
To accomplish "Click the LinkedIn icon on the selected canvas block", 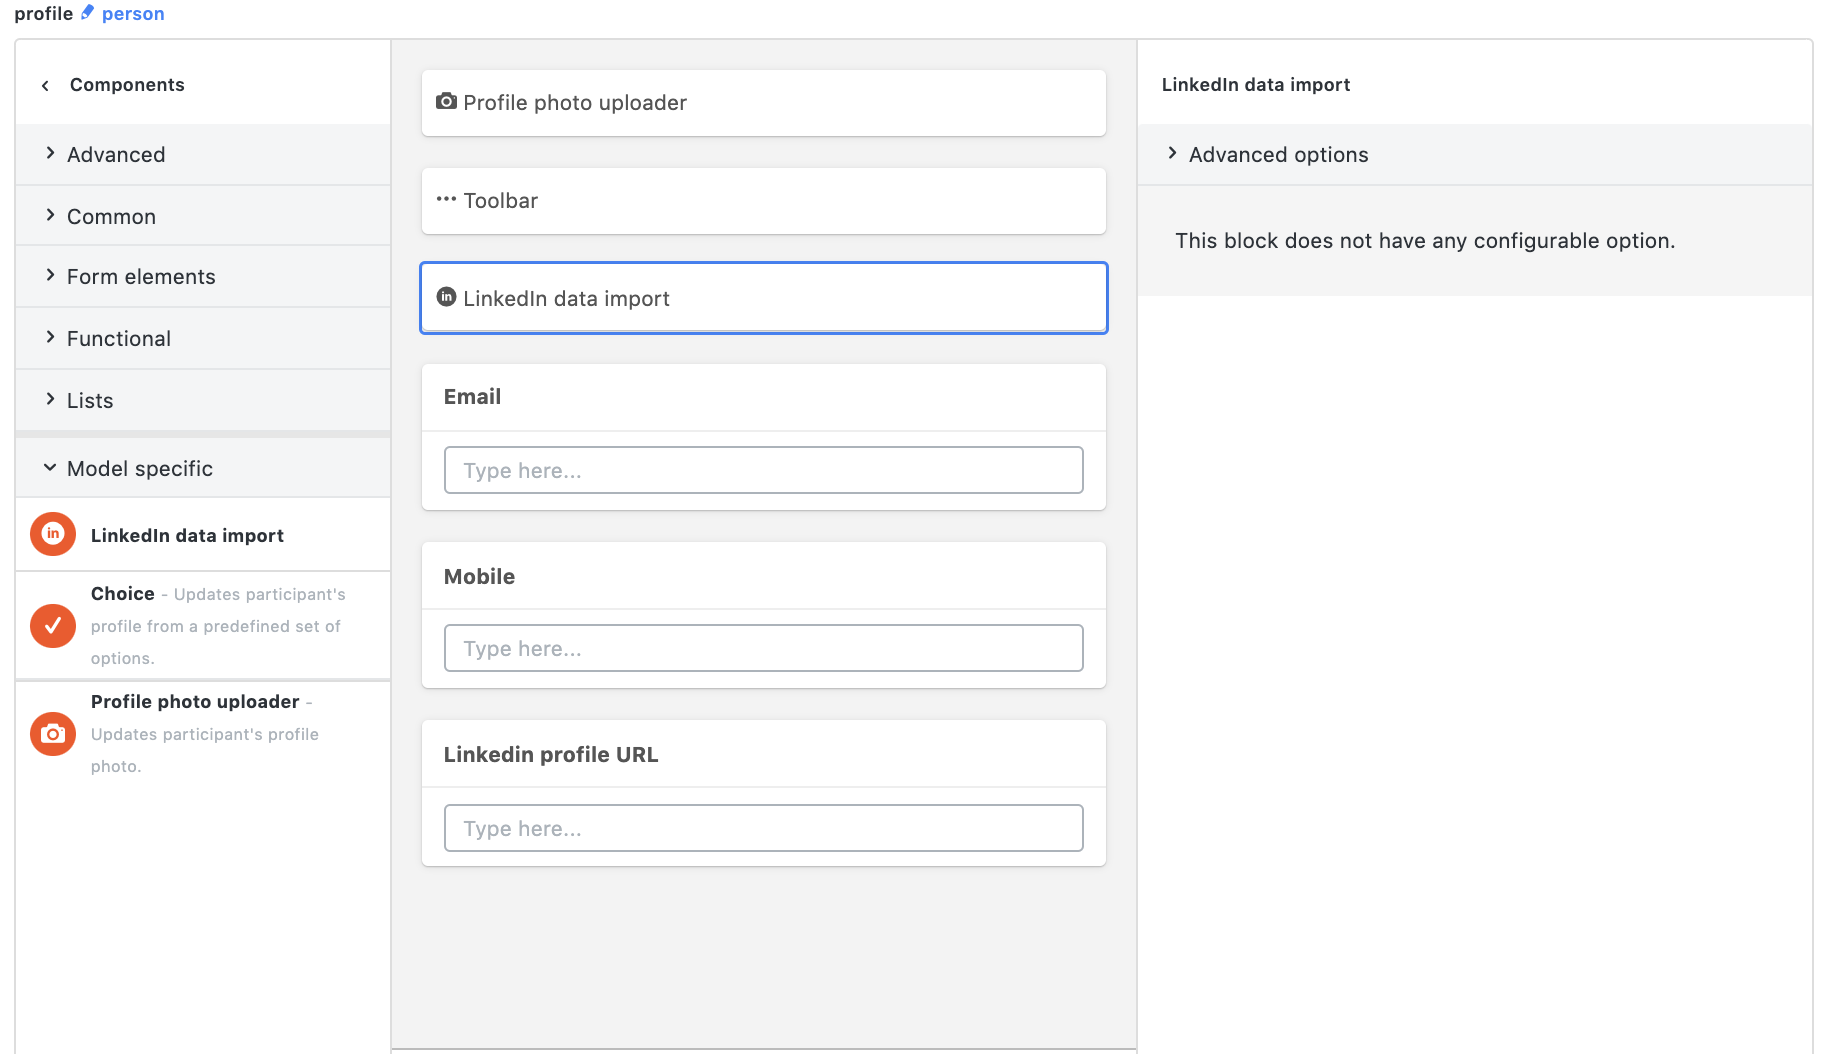I will pyautogui.click(x=446, y=296).
